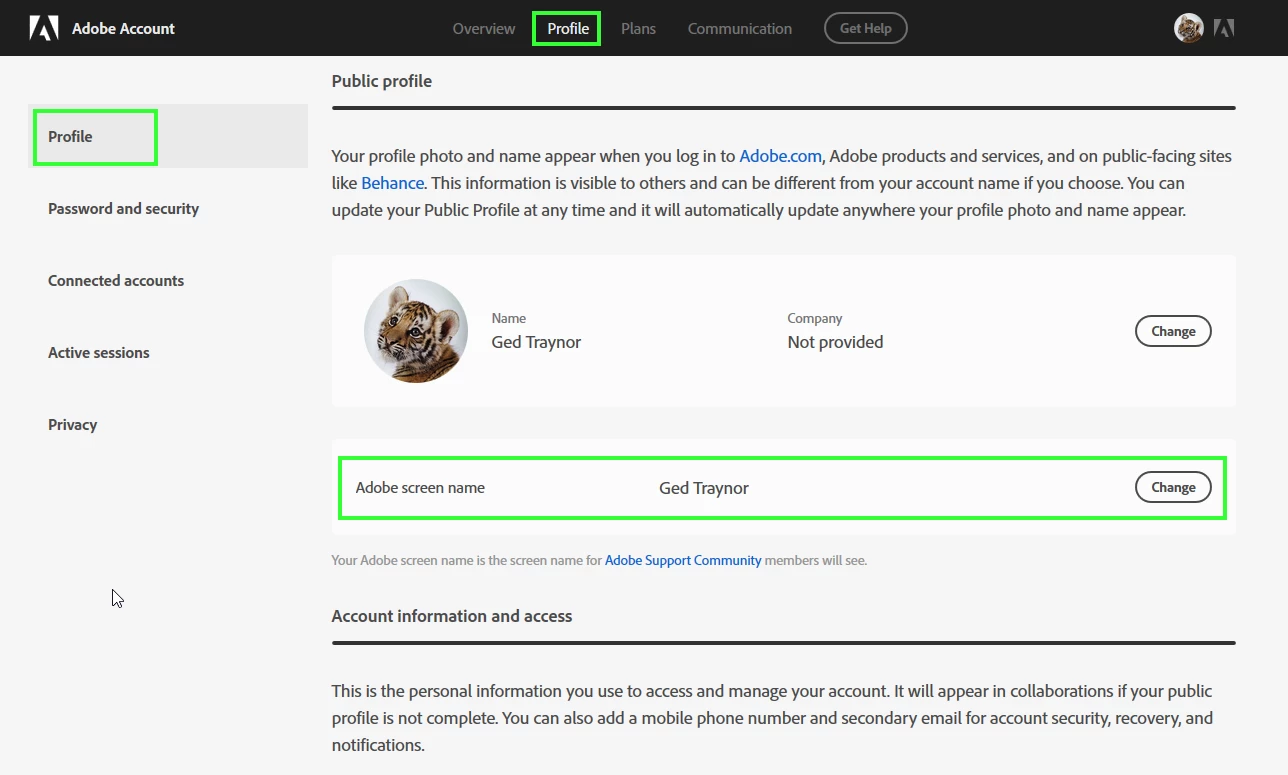
Task: Click the Adobe Account title text
Action: [x=123, y=28]
